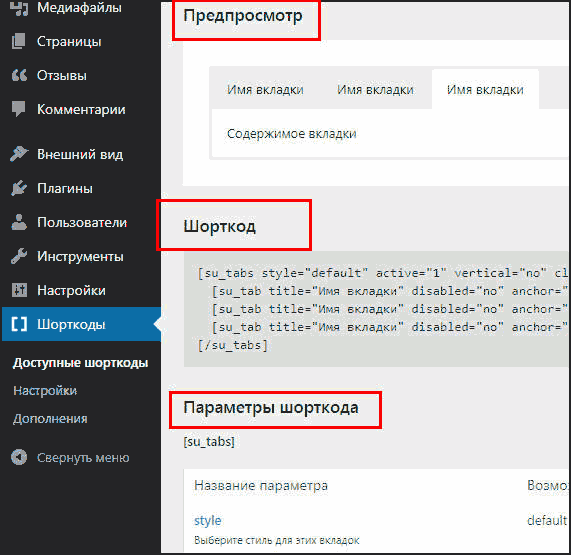Screen dimensions: 571x555
Task: Click the second [su_tab title code line
Action: pos(389,309)
